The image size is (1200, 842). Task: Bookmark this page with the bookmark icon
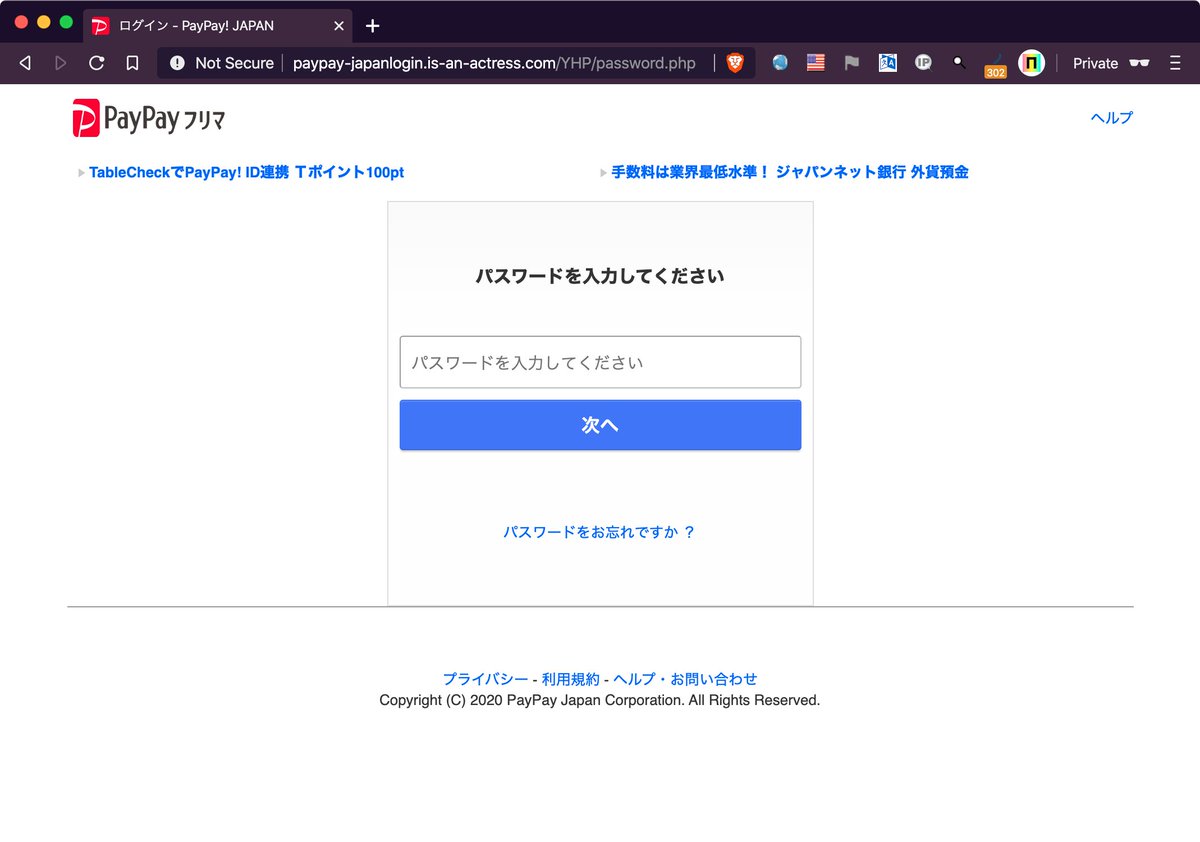(x=132, y=63)
